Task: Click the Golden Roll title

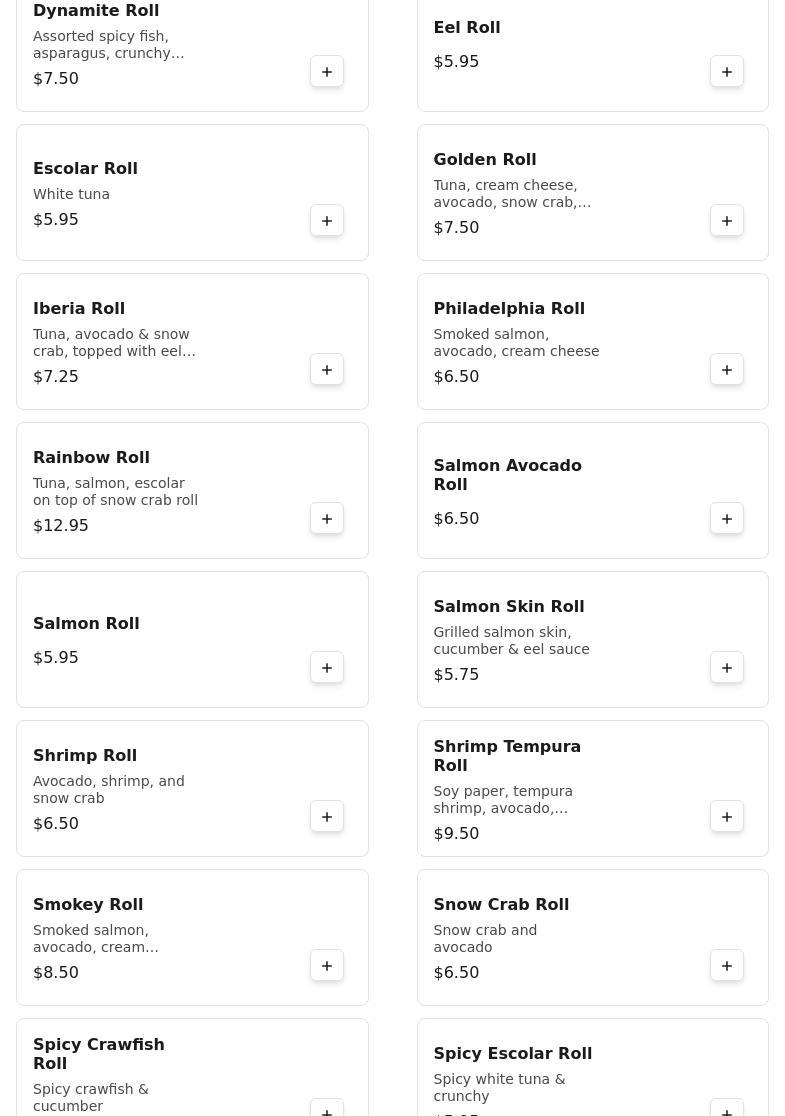Action: (484, 160)
